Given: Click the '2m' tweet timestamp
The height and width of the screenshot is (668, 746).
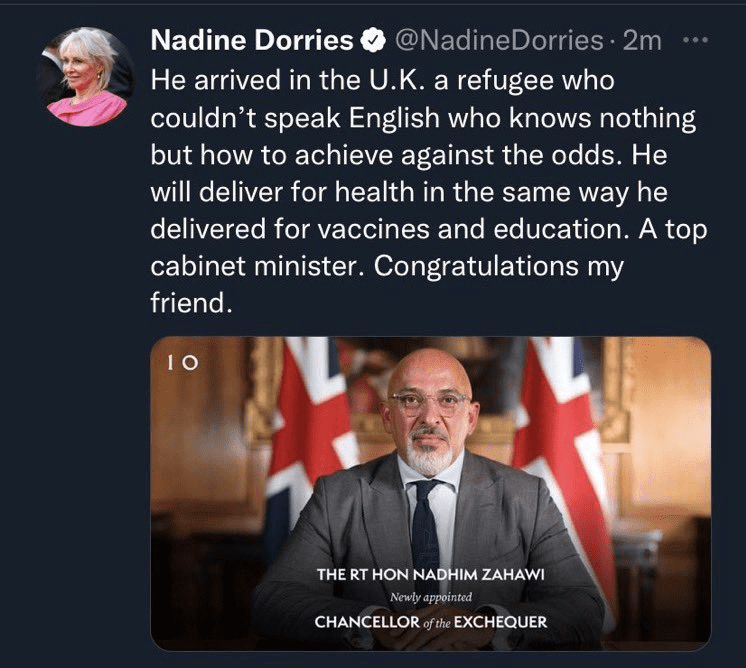Looking at the screenshot, I should [x=641, y=41].
